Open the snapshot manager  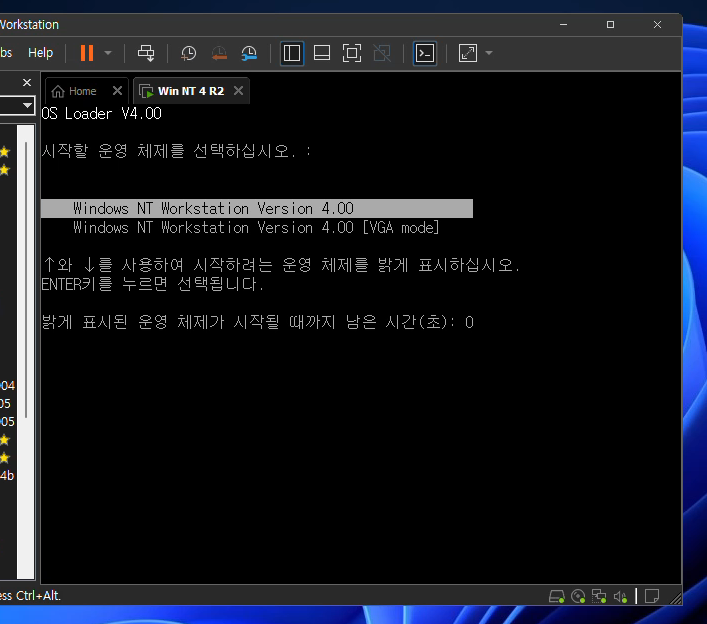249,53
